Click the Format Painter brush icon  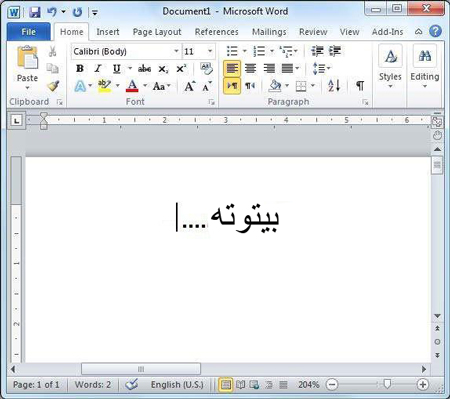point(53,86)
